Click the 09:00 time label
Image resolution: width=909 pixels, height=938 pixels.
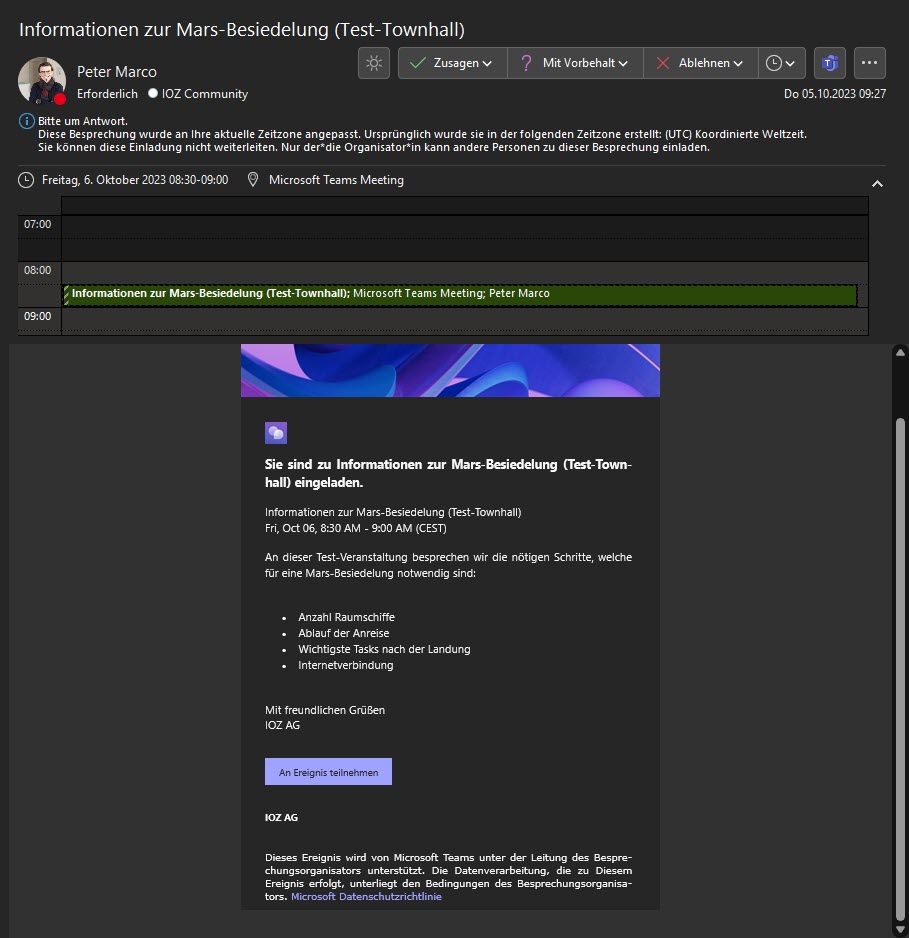tap(38, 316)
